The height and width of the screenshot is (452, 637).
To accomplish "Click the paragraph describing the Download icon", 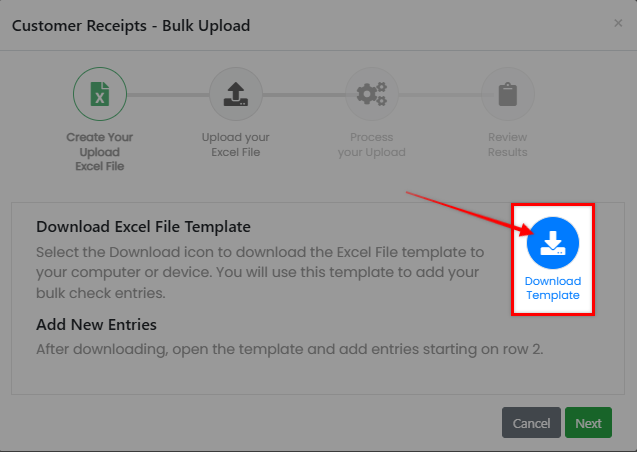I will (x=260, y=272).
